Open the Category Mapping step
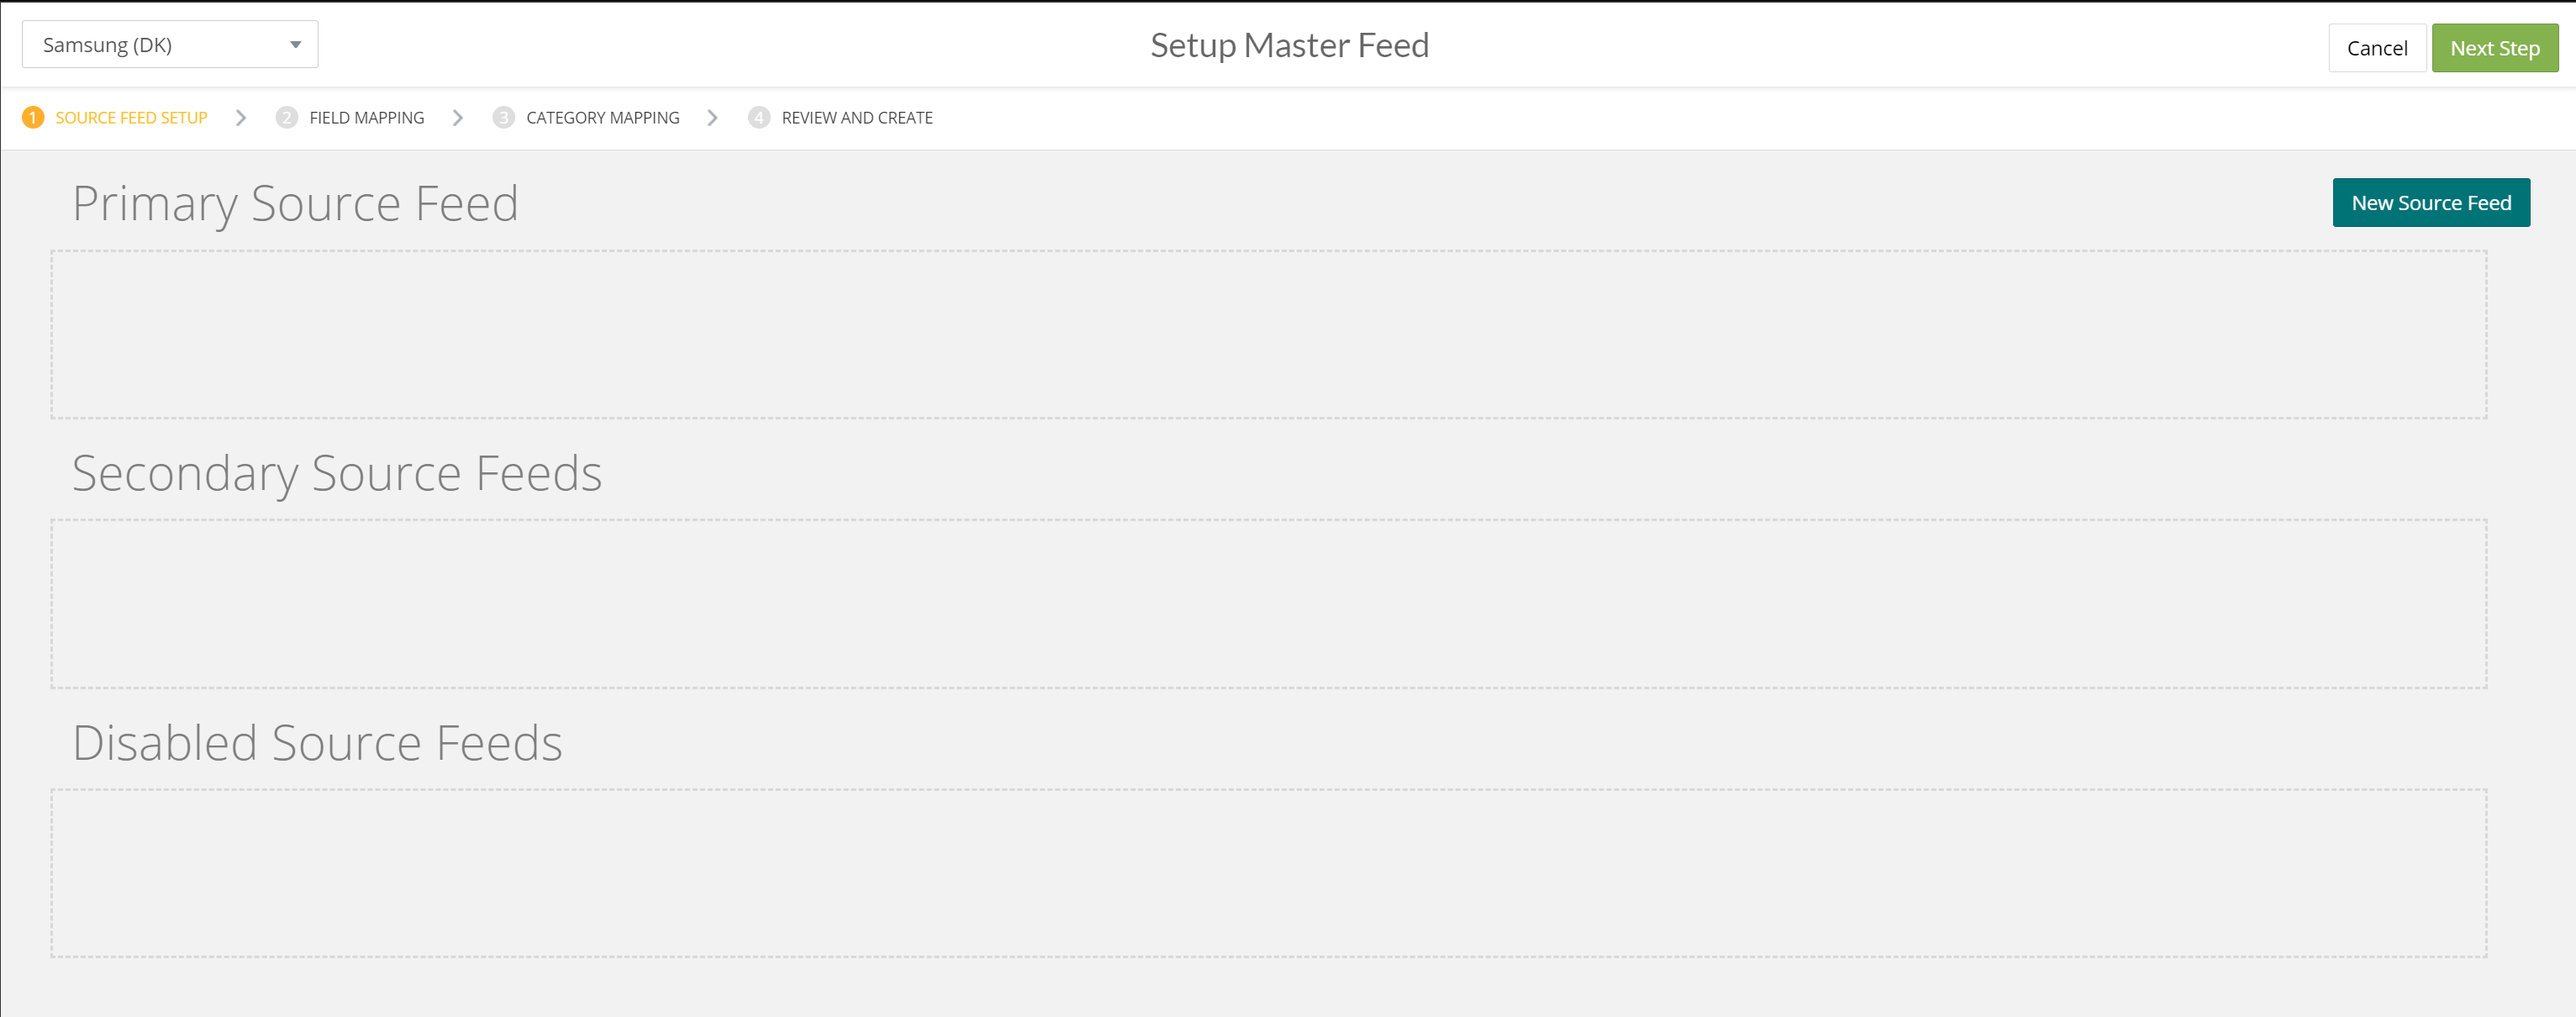This screenshot has height=1017, width=2576. click(603, 118)
